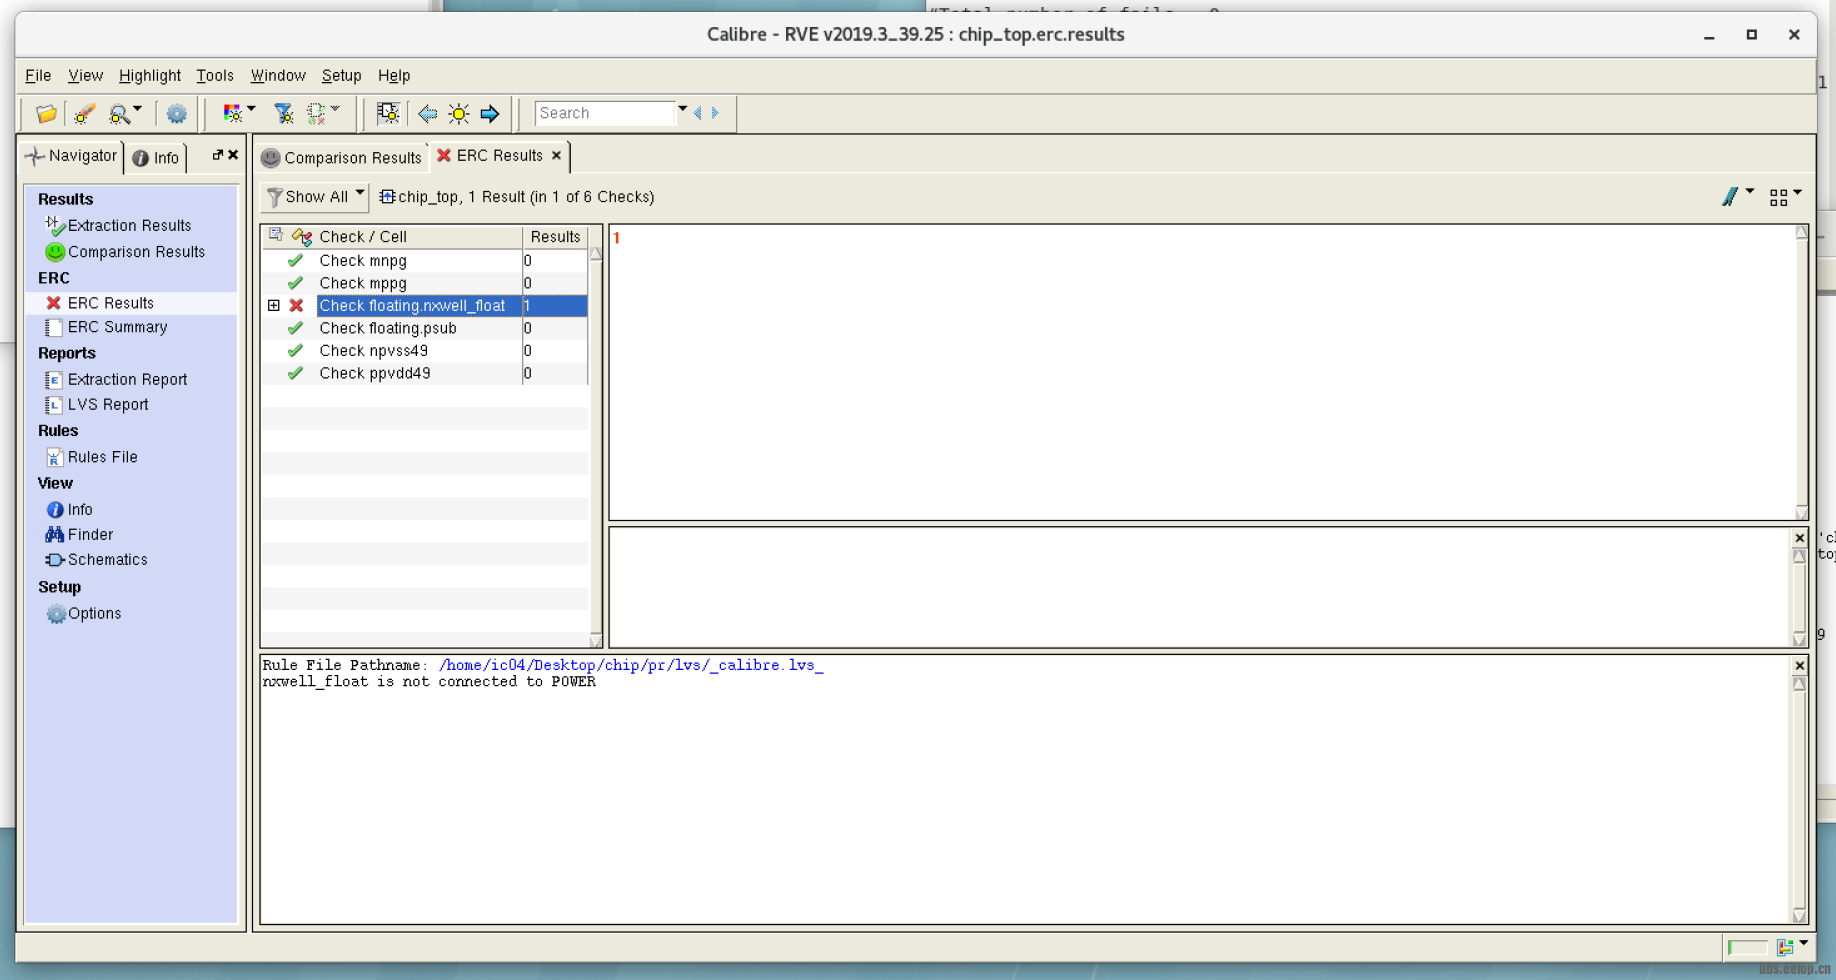
Task: Open the Search field dropdown arrow
Action: coord(683,110)
